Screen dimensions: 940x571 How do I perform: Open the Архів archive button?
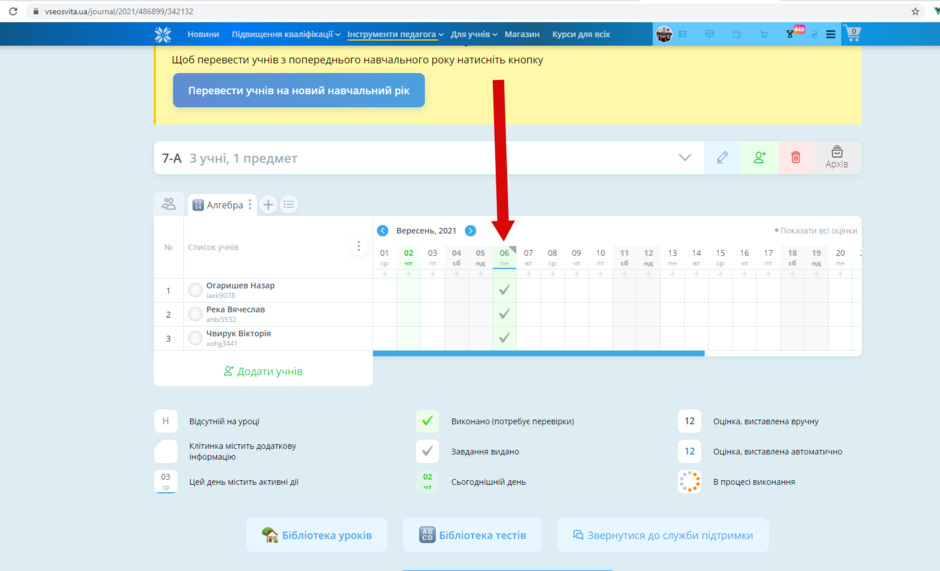click(x=837, y=158)
